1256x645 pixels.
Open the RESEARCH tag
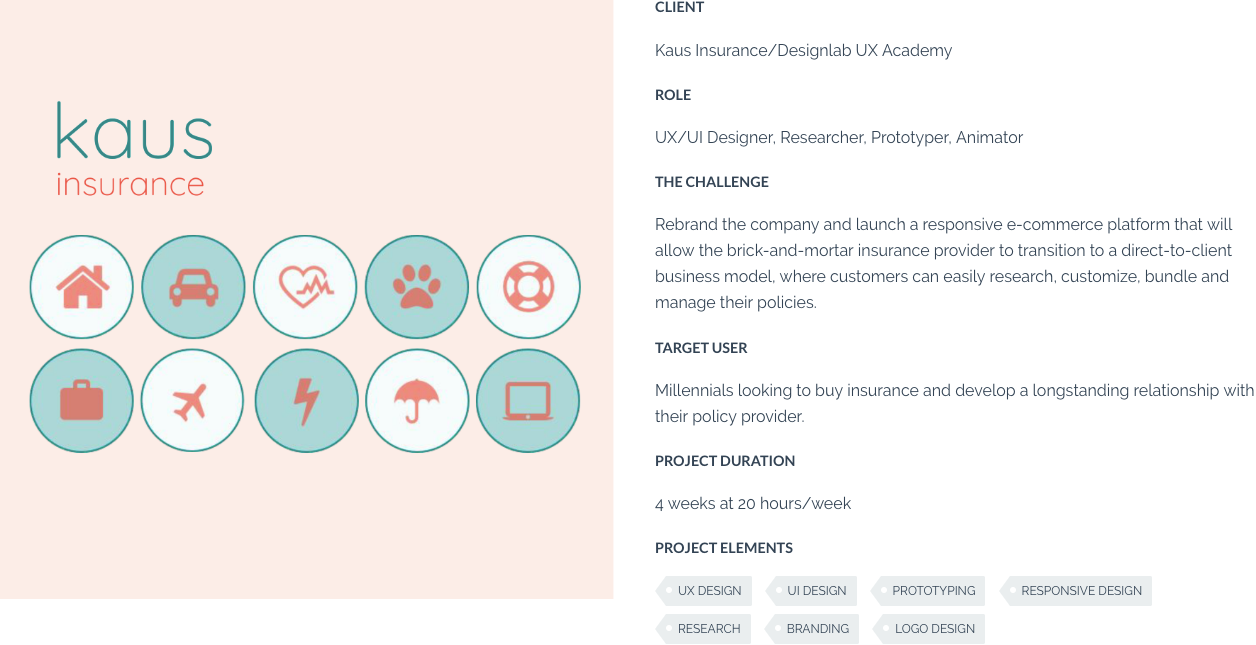pos(703,629)
